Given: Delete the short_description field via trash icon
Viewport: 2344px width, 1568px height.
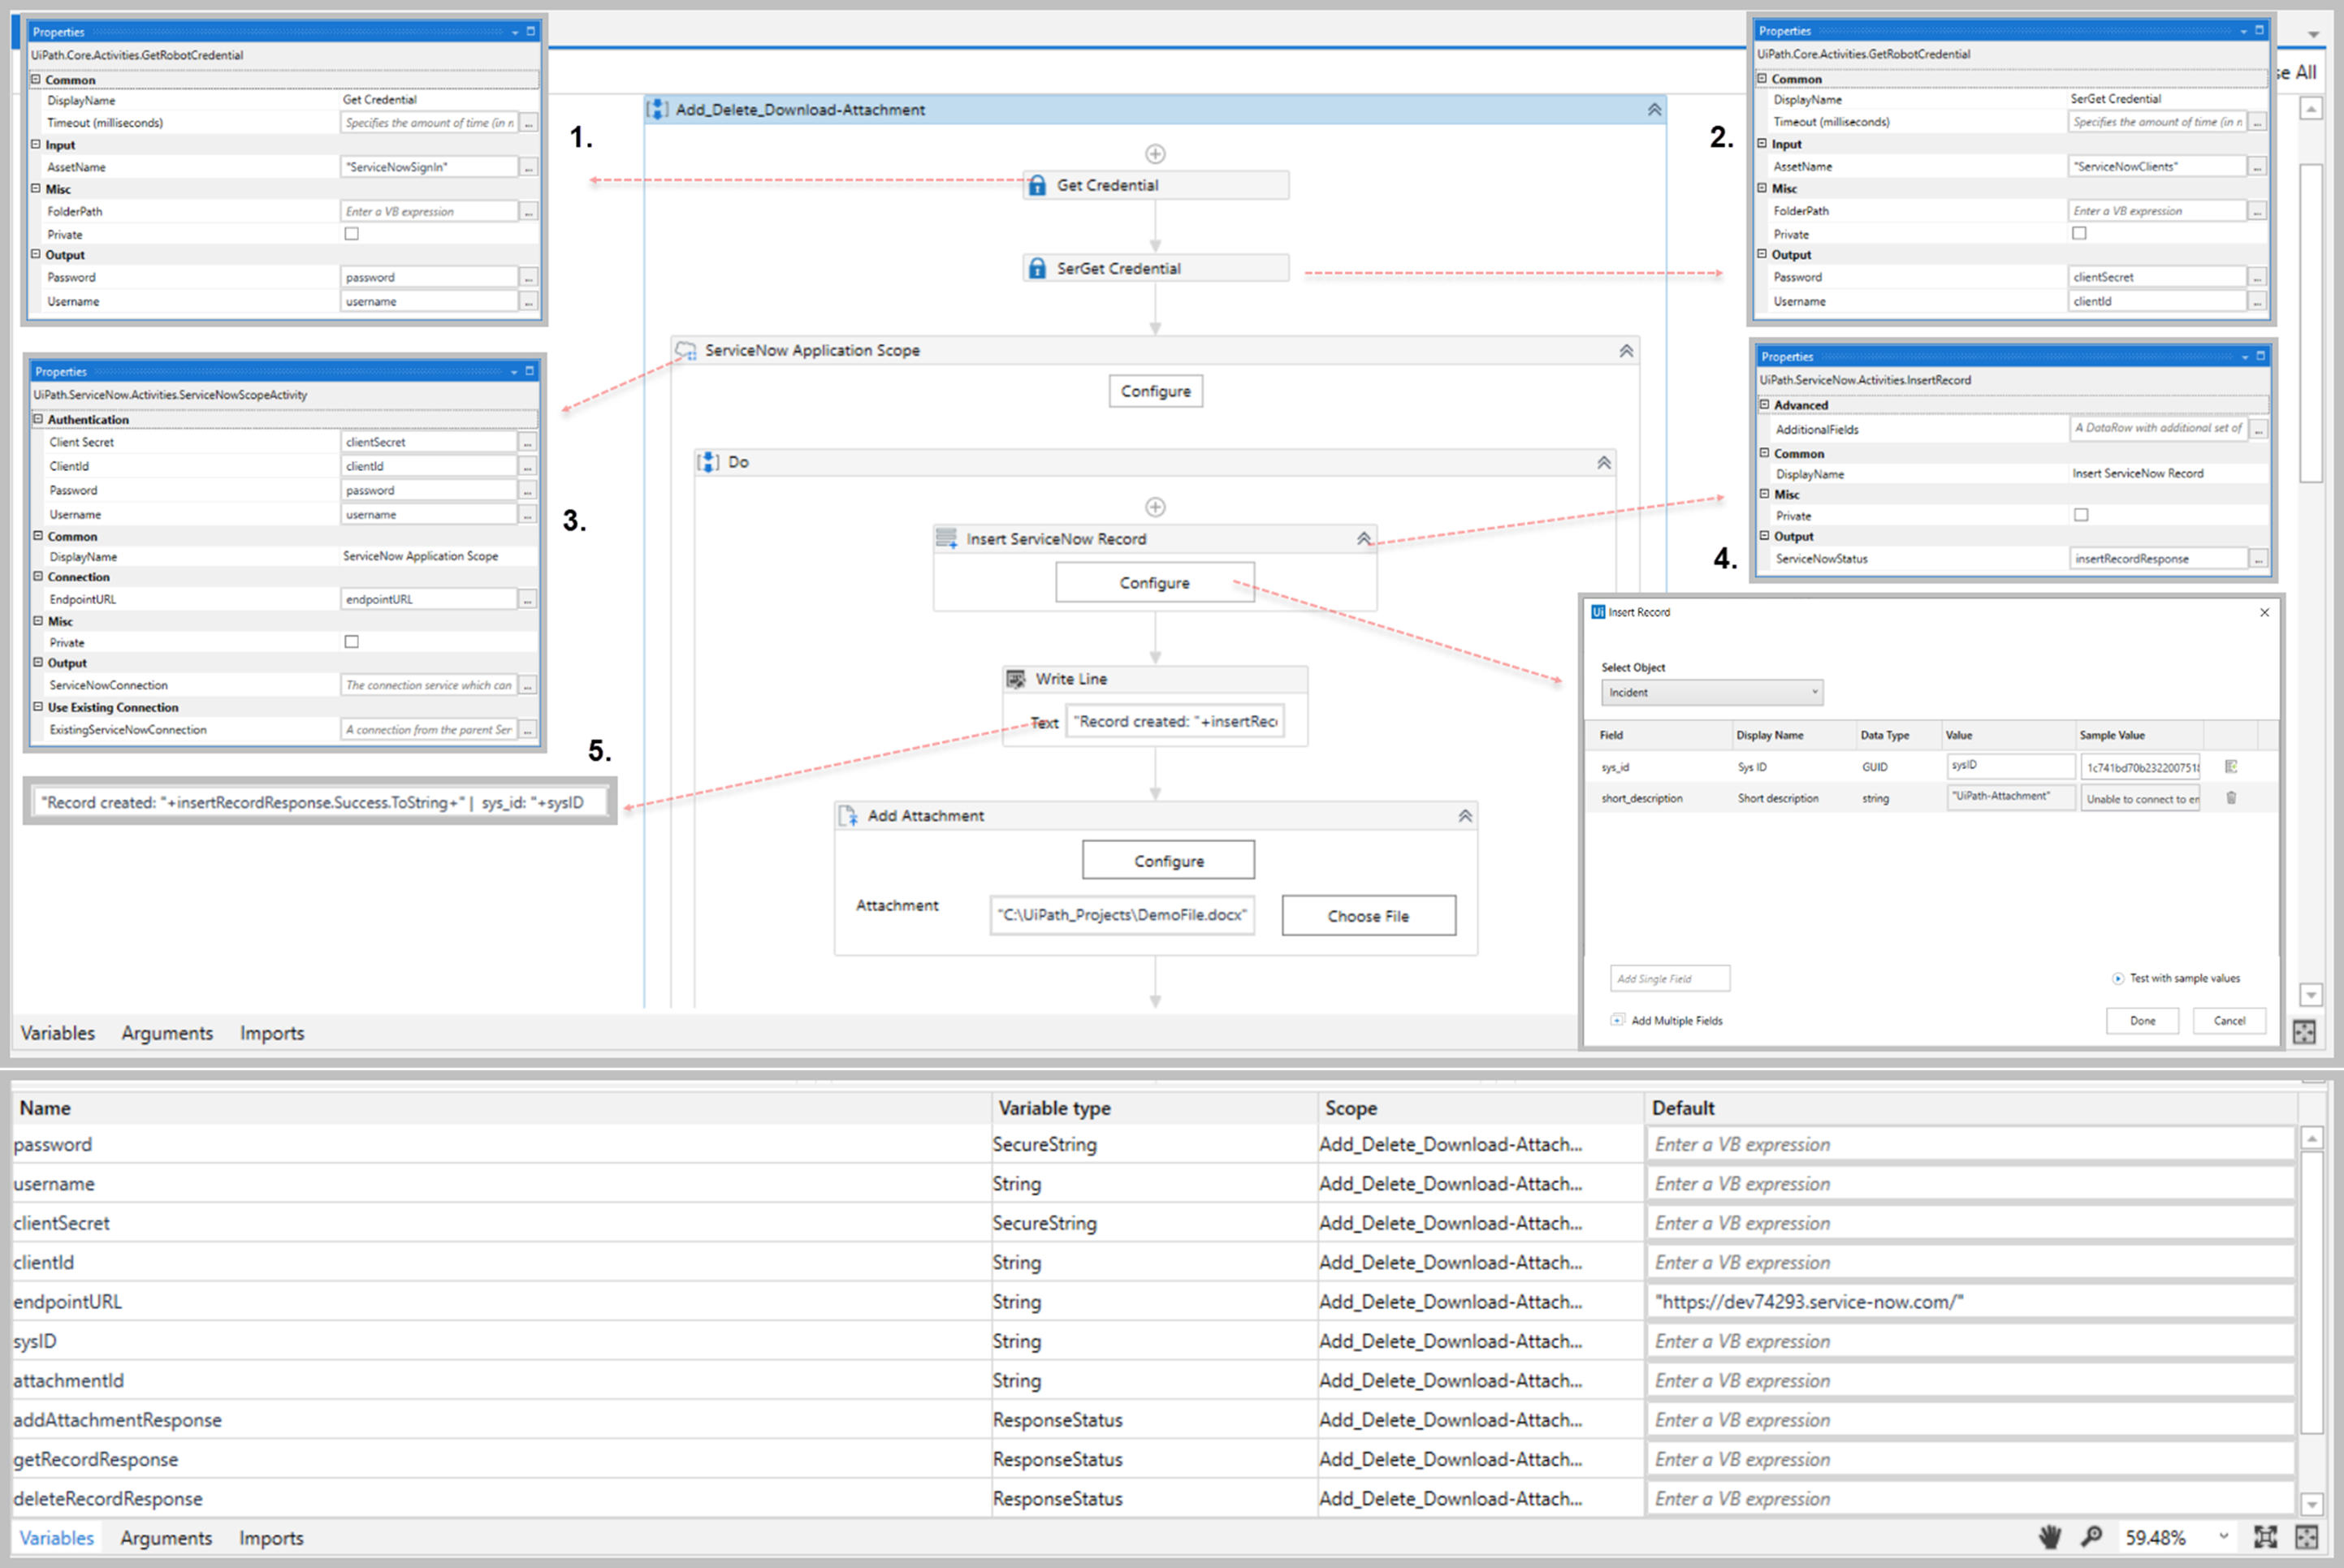Looking at the screenshot, I should pos(2230,798).
